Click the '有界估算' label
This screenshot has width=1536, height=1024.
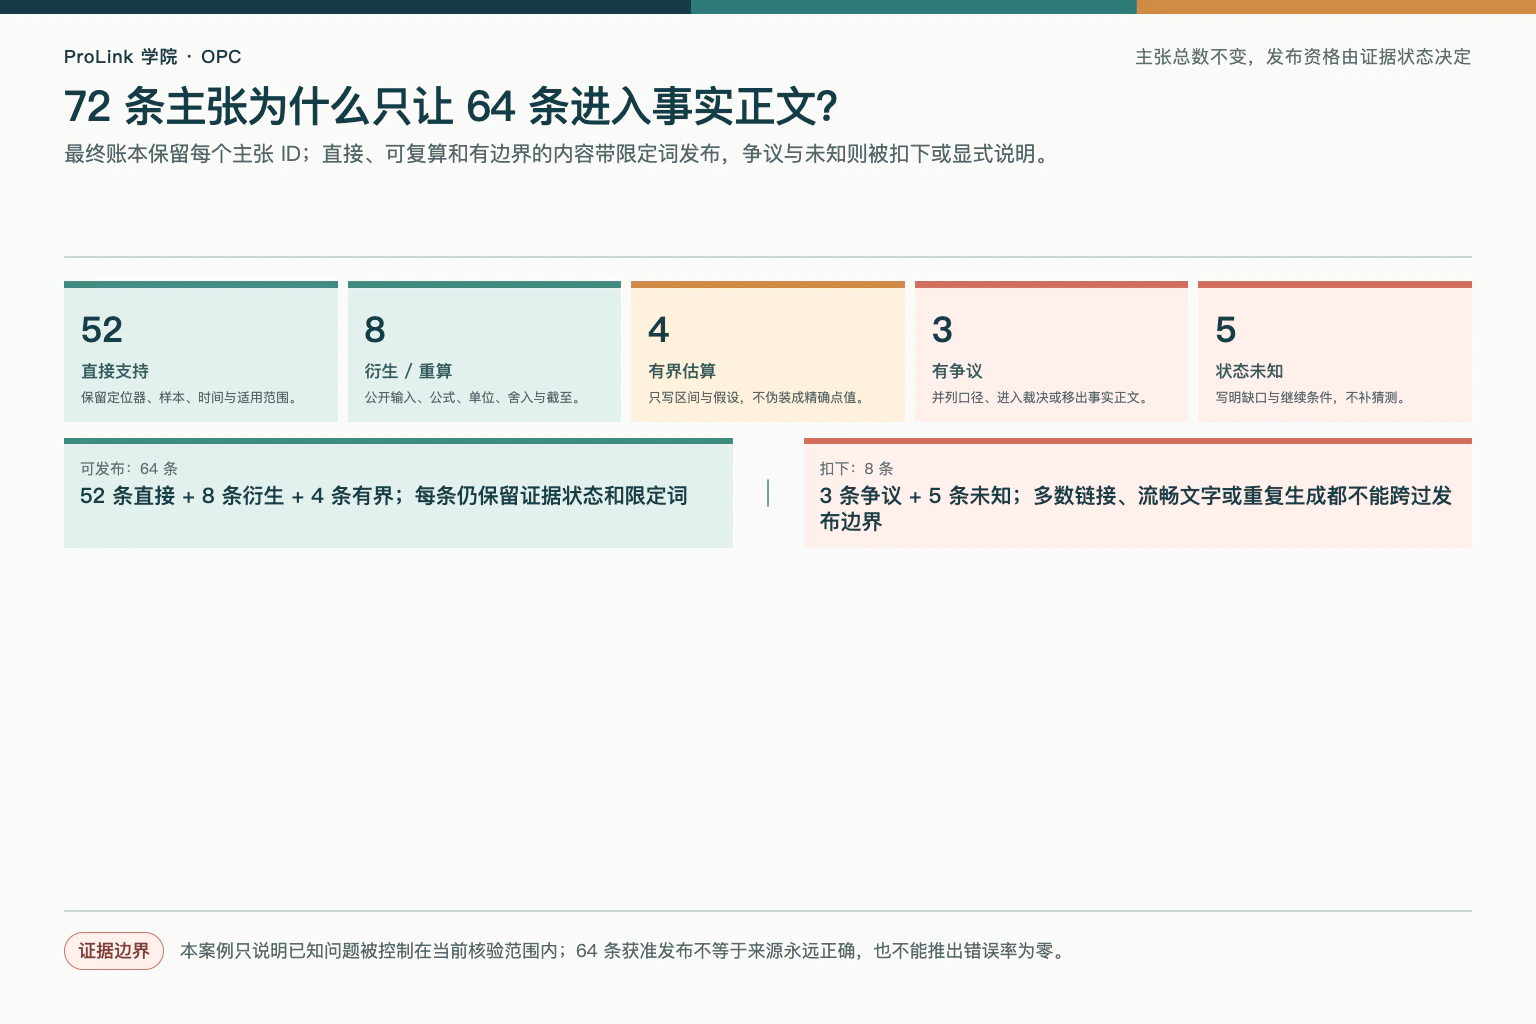pyautogui.click(x=682, y=371)
